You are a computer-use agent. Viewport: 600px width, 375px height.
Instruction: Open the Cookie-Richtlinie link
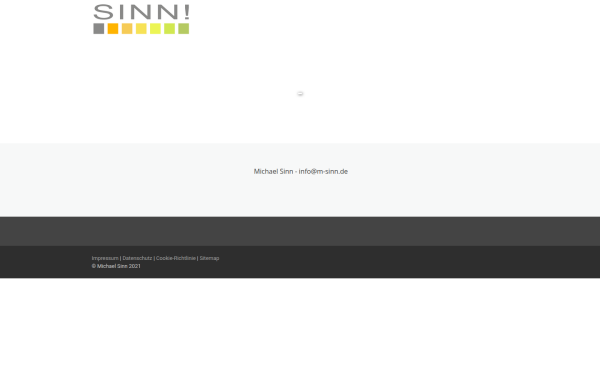[x=176, y=258]
